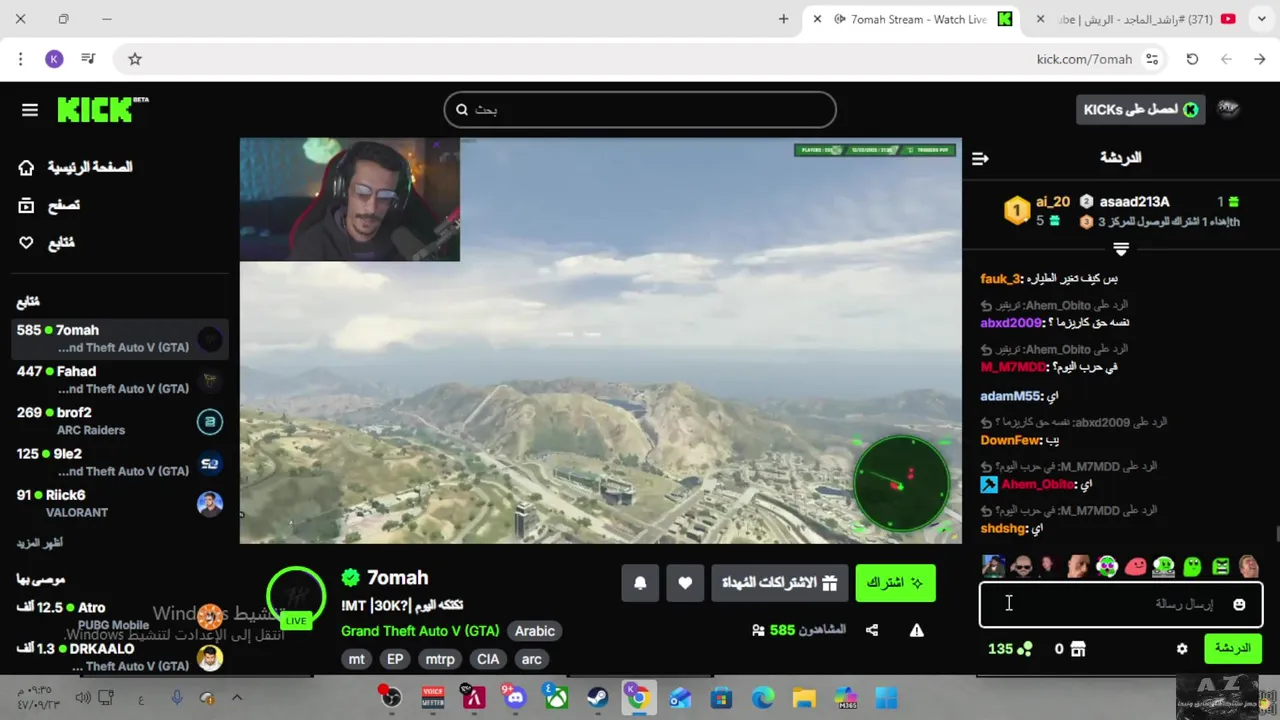Open the home page sidebar link
Image resolution: width=1280 pixels, height=720 pixels.
[76, 167]
